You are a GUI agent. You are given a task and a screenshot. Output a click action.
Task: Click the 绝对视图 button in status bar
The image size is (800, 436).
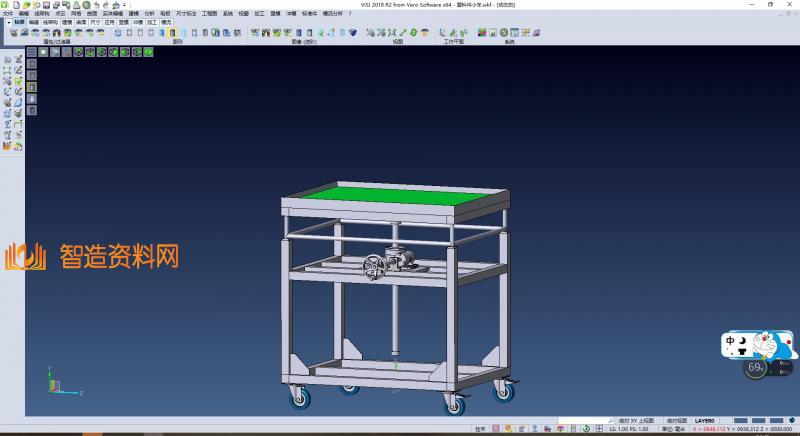[677, 420]
